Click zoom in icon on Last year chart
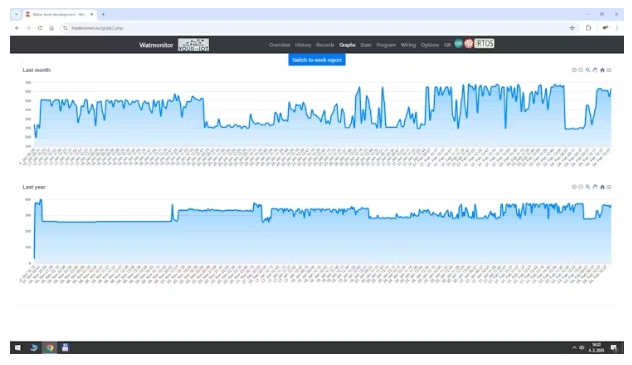Viewport: 632px width, 365px height. [574, 187]
